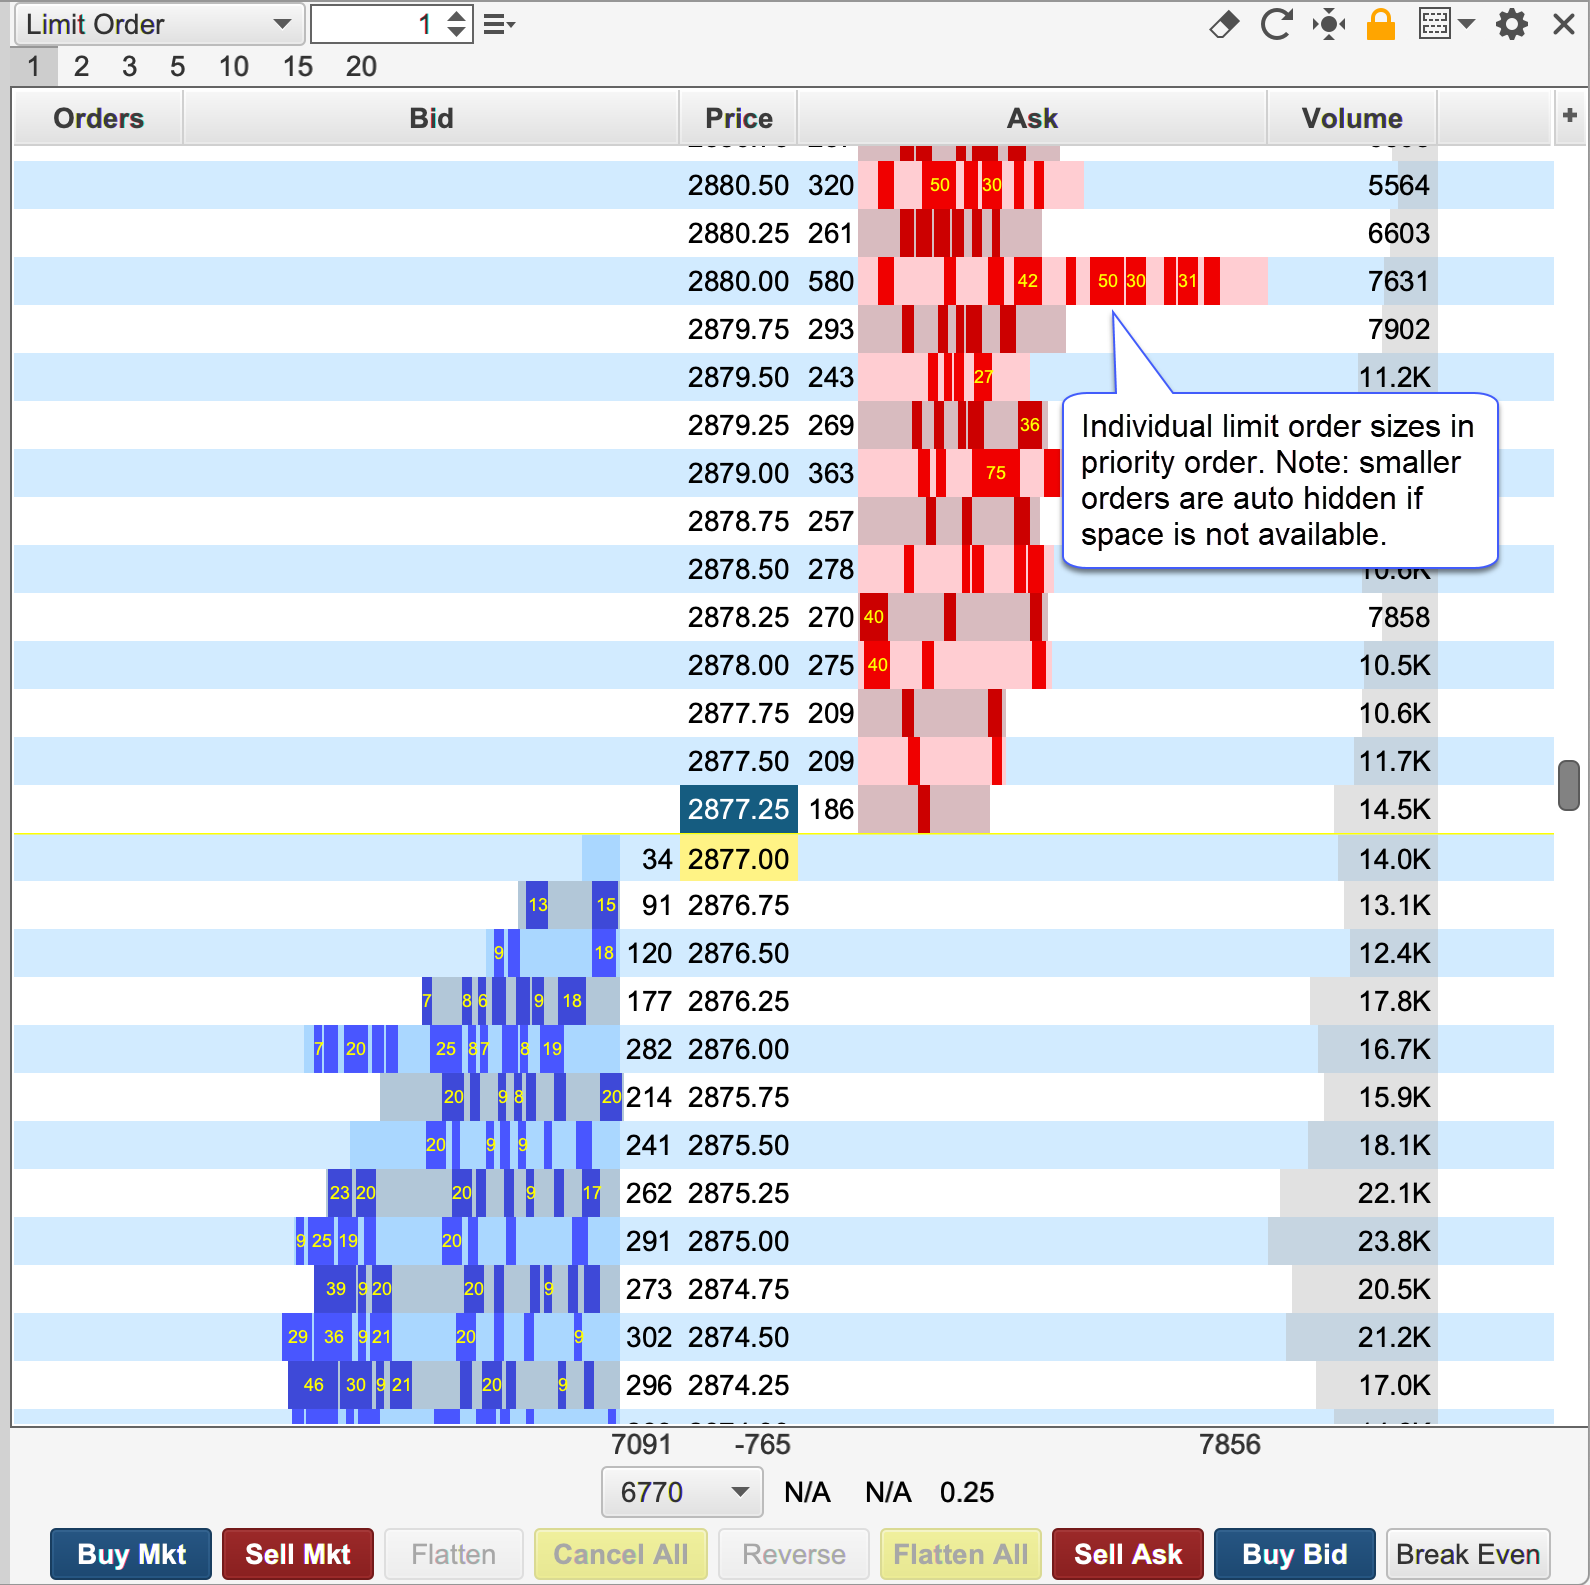Viewport: 1590px width, 1585px height.
Task: Click the recenter price ladder icon
Action: [1329, 24]
